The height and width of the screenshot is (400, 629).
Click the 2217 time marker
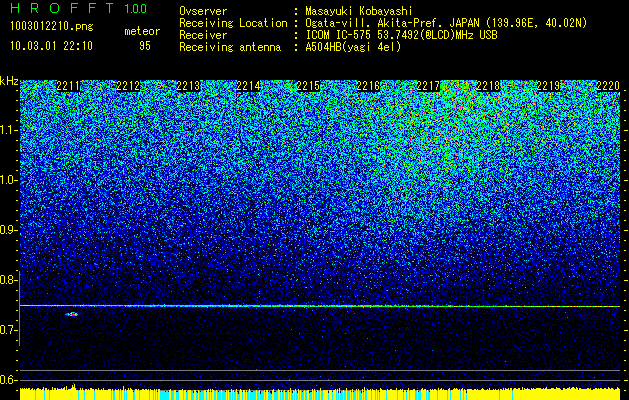pos(428,85)
